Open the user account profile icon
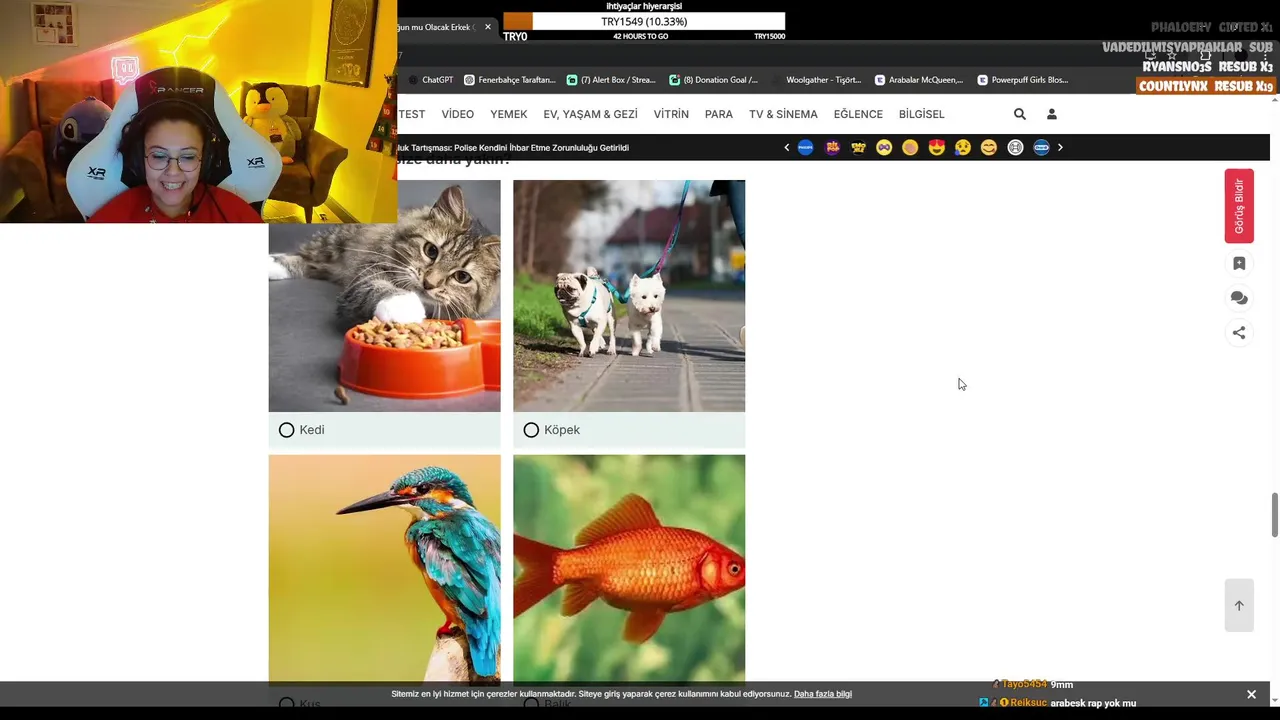The height and width of the screenshot is (720, 1280). 1051,114
